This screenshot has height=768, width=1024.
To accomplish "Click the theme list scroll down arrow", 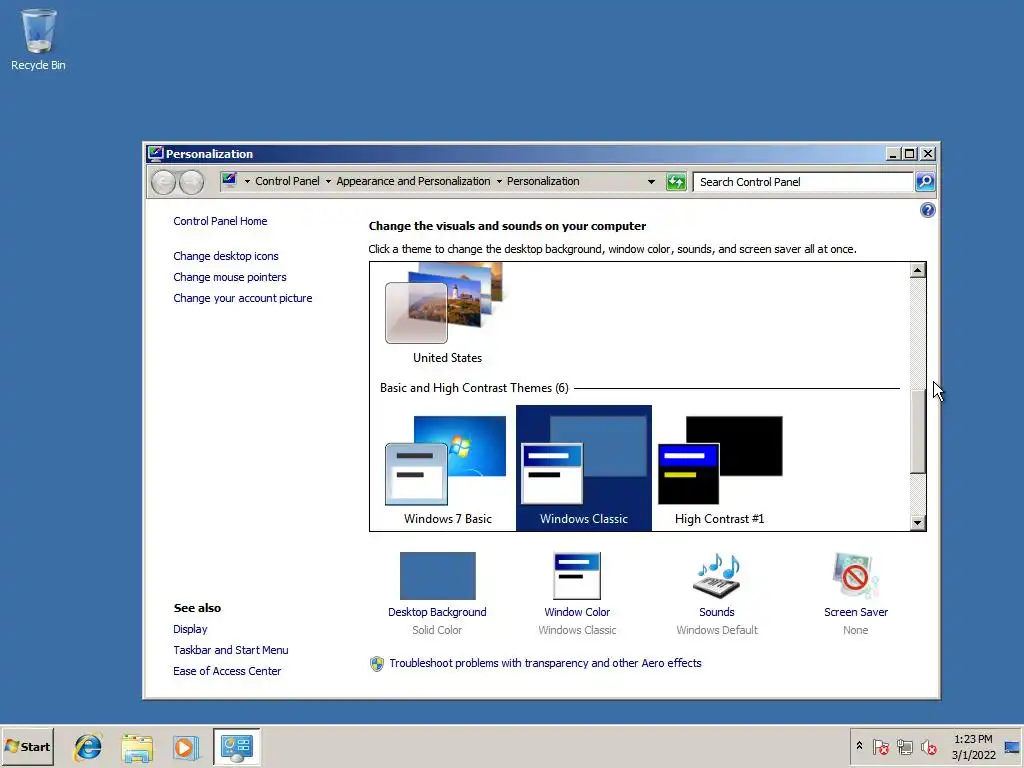I will [918, 522].
